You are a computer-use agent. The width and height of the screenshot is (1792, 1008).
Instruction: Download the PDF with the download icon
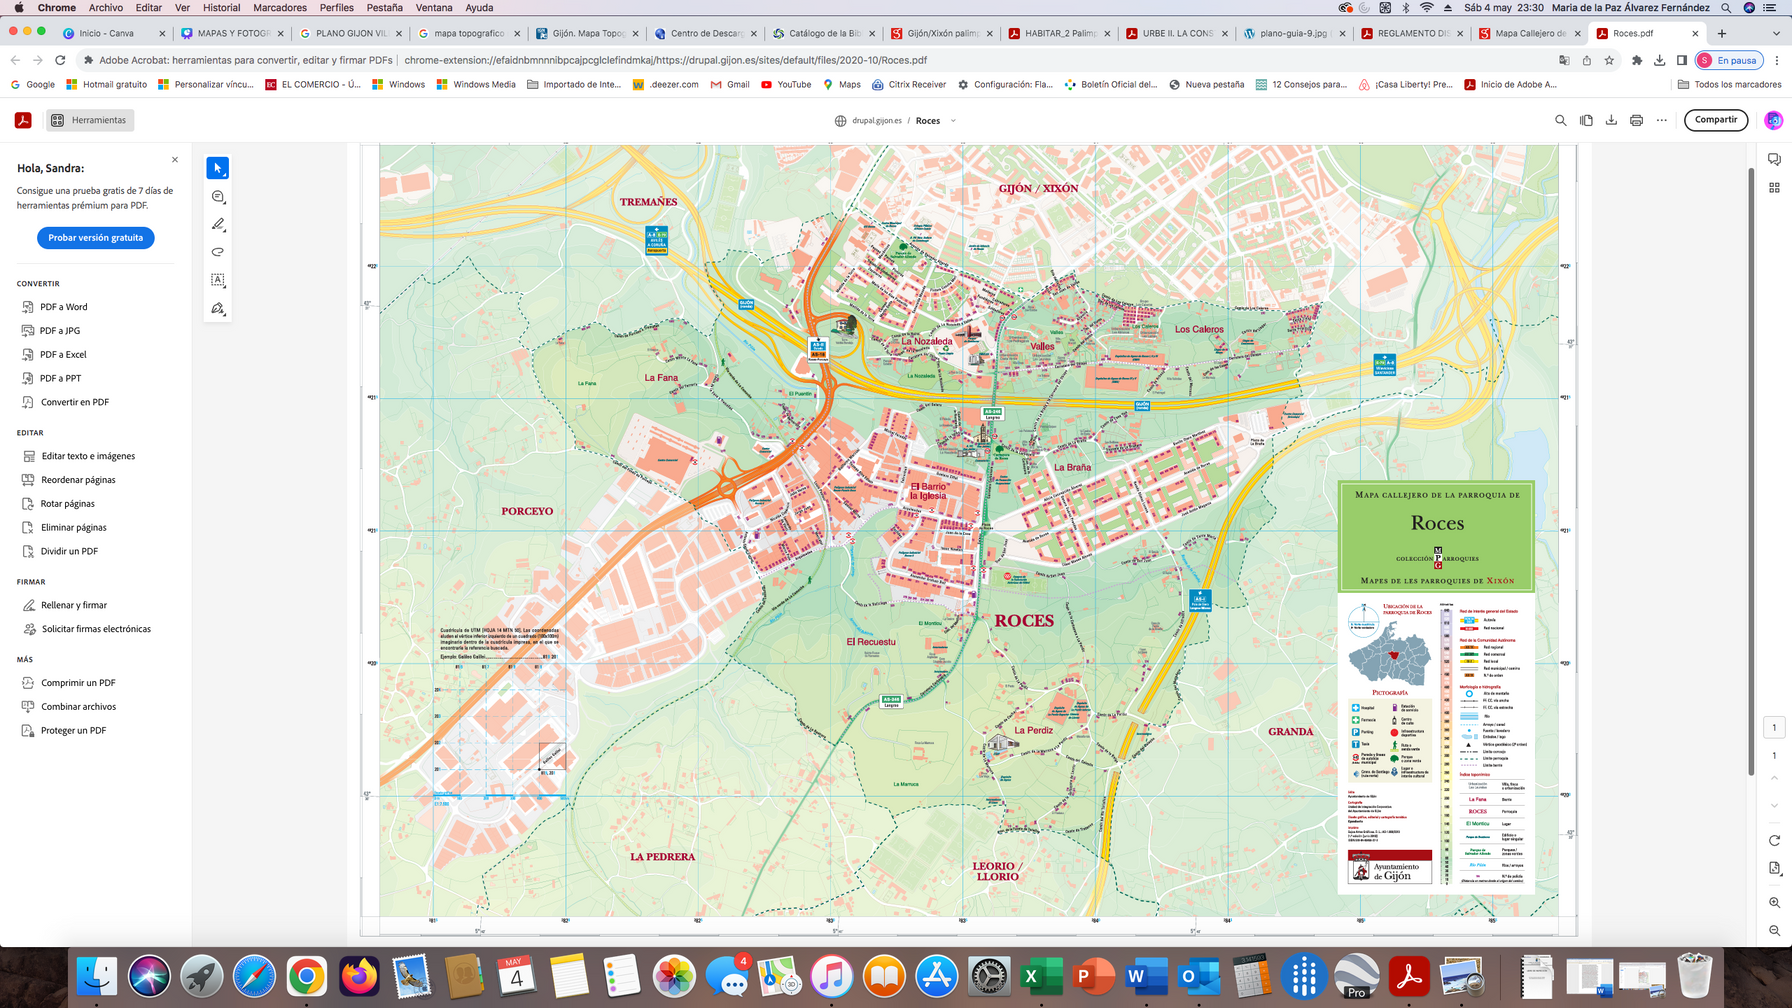[x=1611, y=120]
